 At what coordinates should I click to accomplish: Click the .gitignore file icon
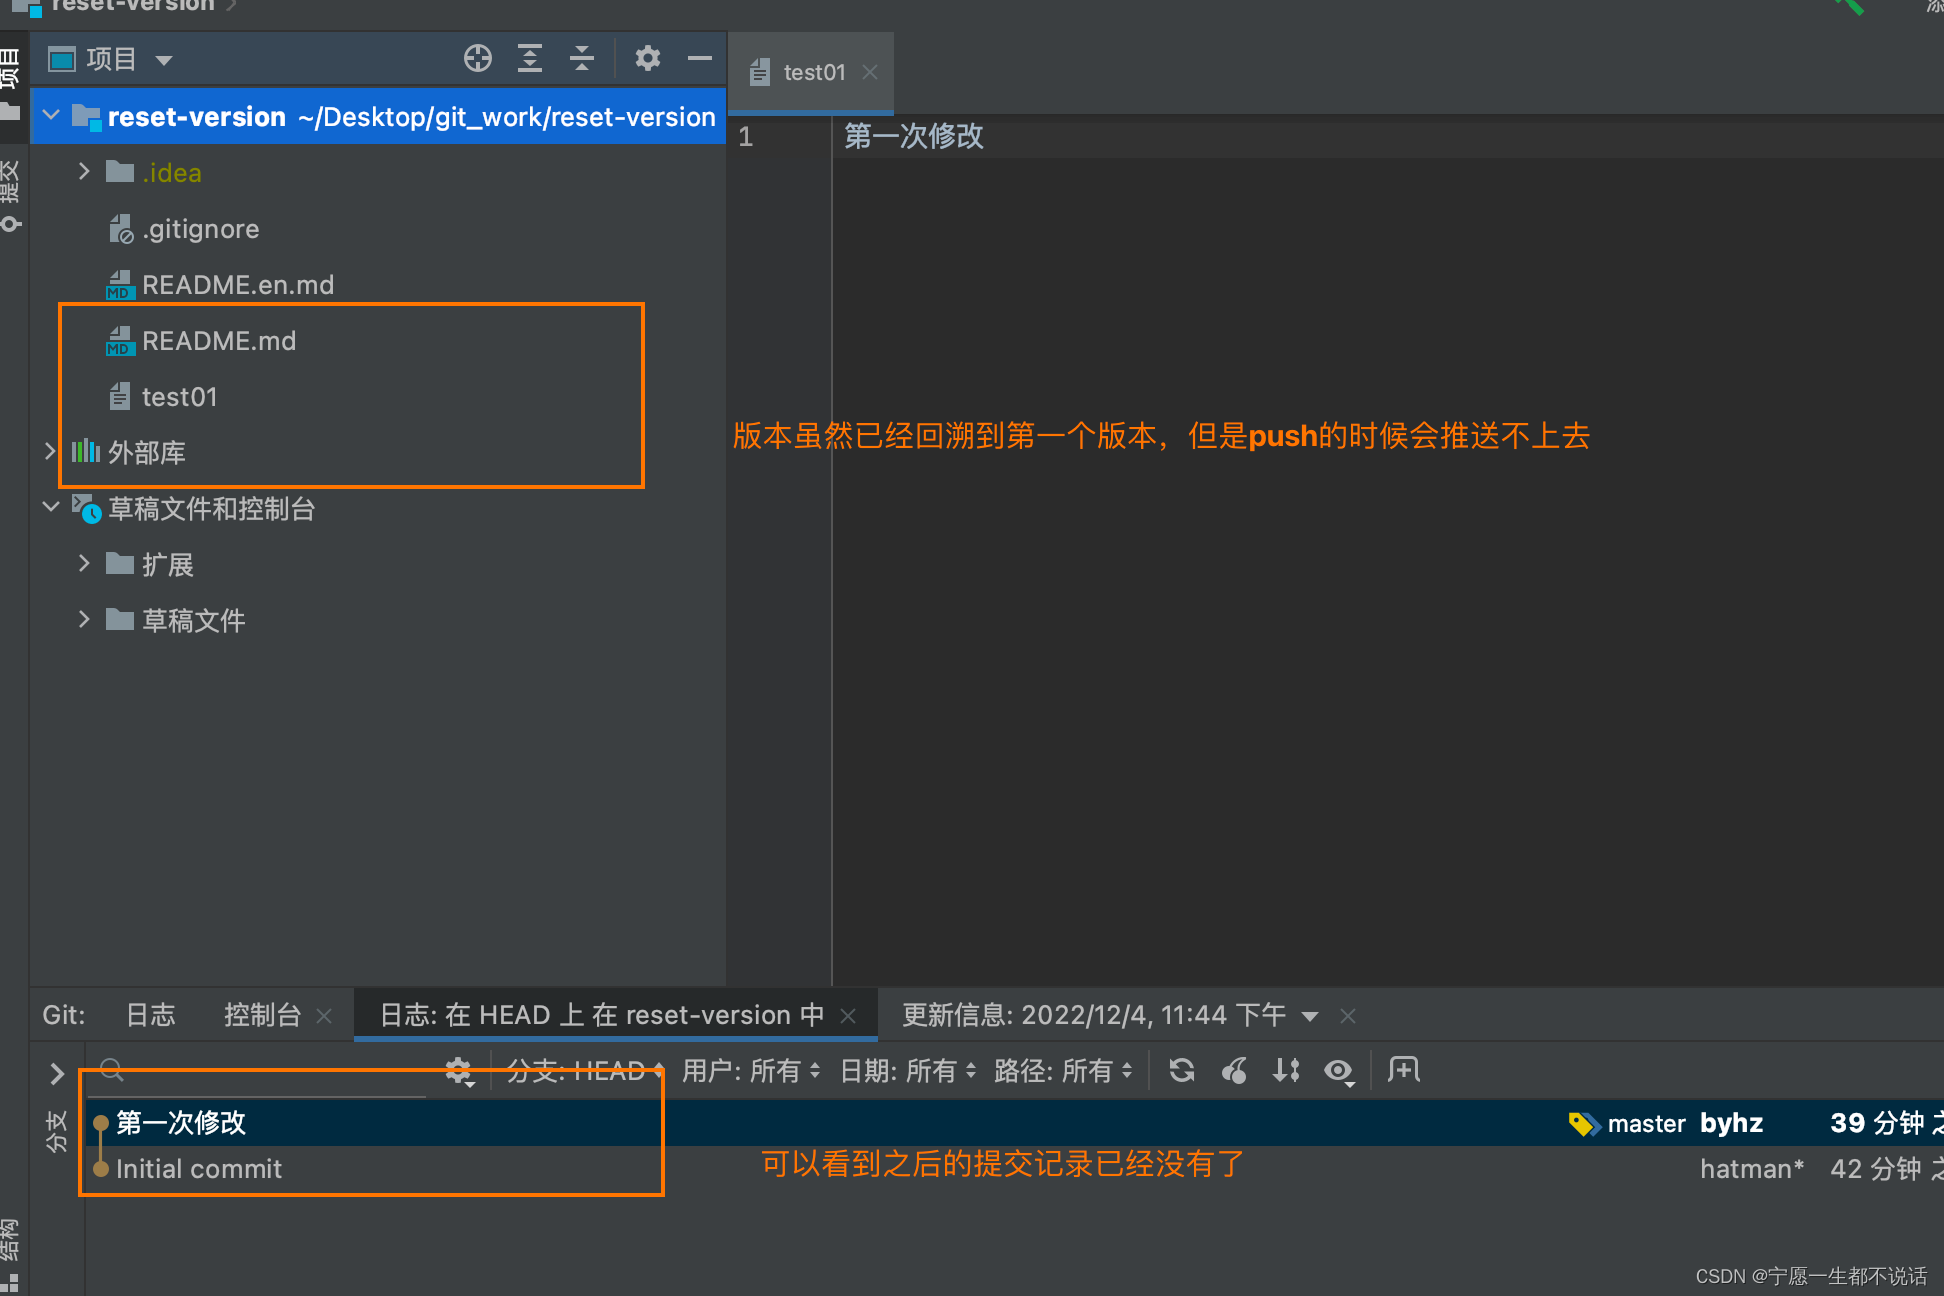[120, 229]
